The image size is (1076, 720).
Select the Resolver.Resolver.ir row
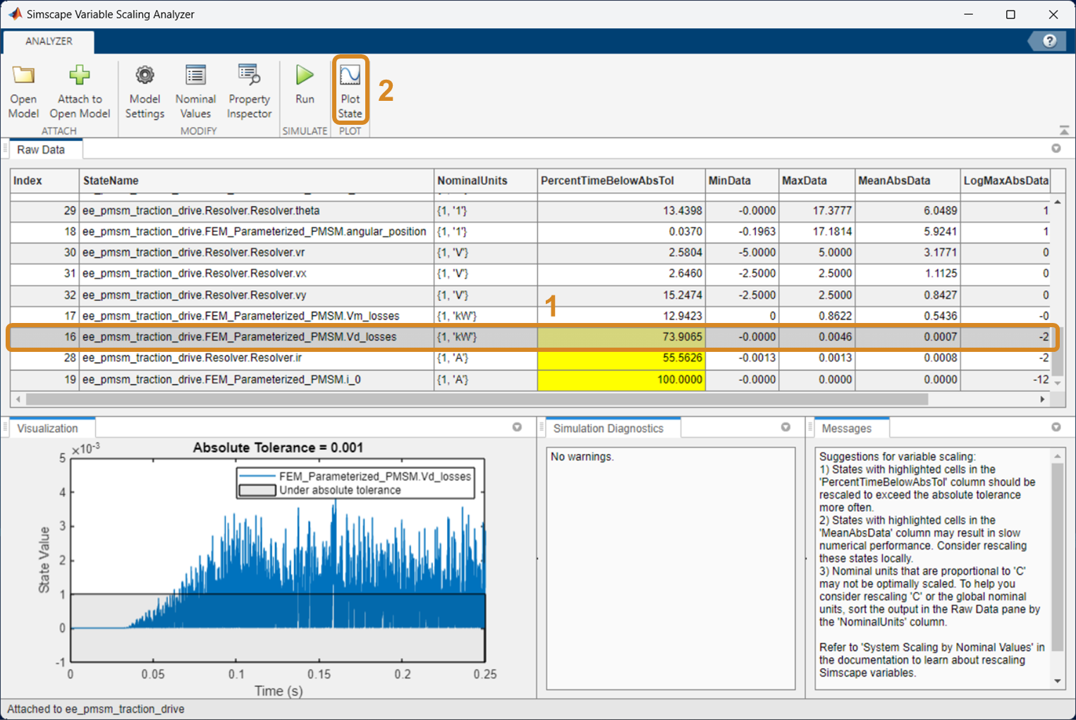pyautogui.click(x=530, y=358)
